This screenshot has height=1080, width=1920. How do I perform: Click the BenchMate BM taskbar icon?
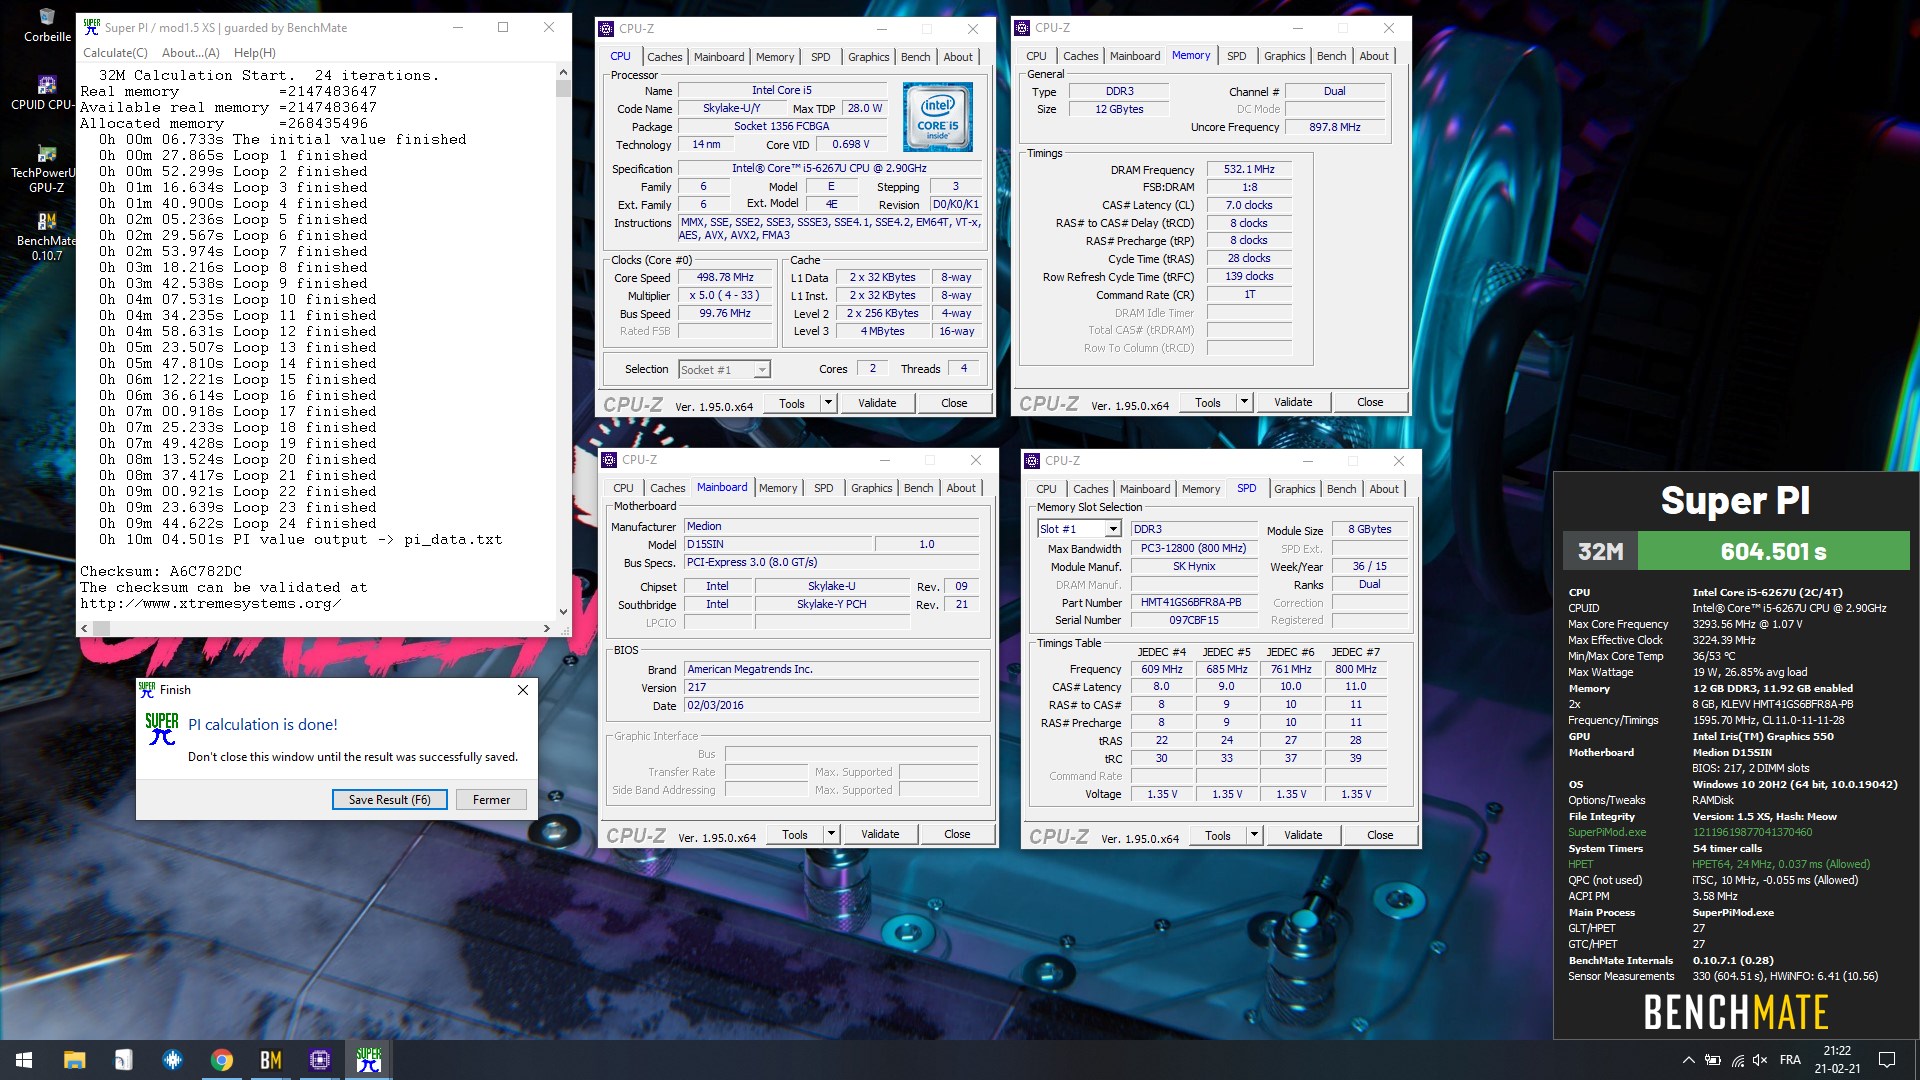(x=271, y=1060)
